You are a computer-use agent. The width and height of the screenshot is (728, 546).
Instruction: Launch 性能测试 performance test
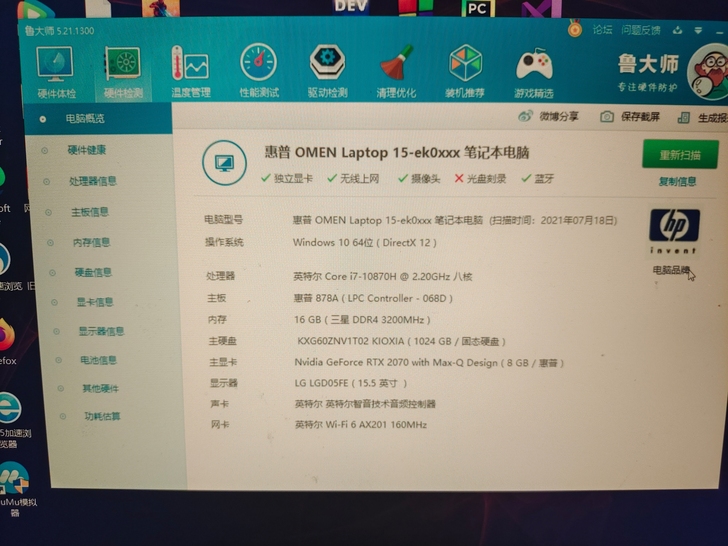pos(259,71)
